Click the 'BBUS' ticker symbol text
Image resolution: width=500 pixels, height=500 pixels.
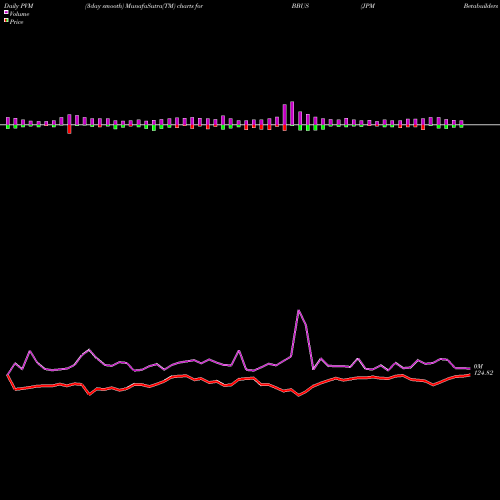[x=300, y=6]
